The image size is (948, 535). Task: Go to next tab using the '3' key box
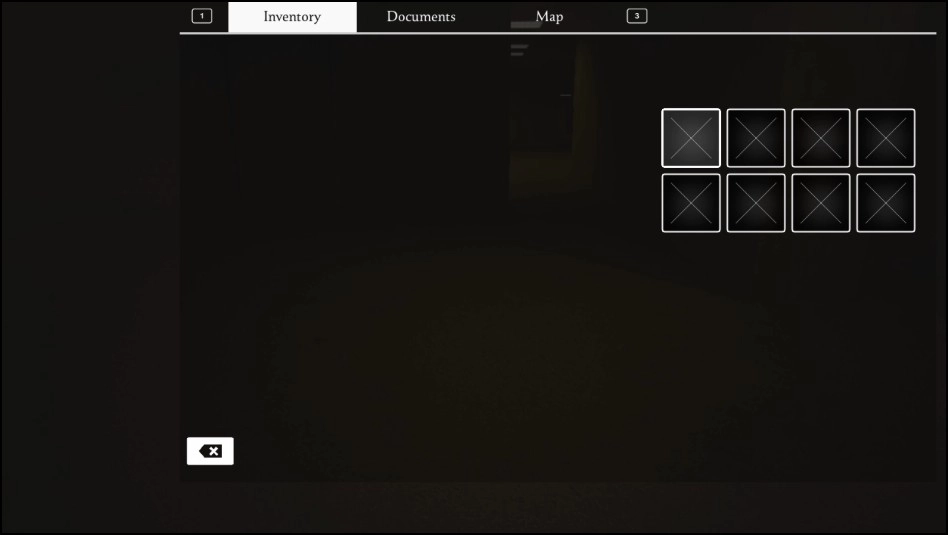637,16
